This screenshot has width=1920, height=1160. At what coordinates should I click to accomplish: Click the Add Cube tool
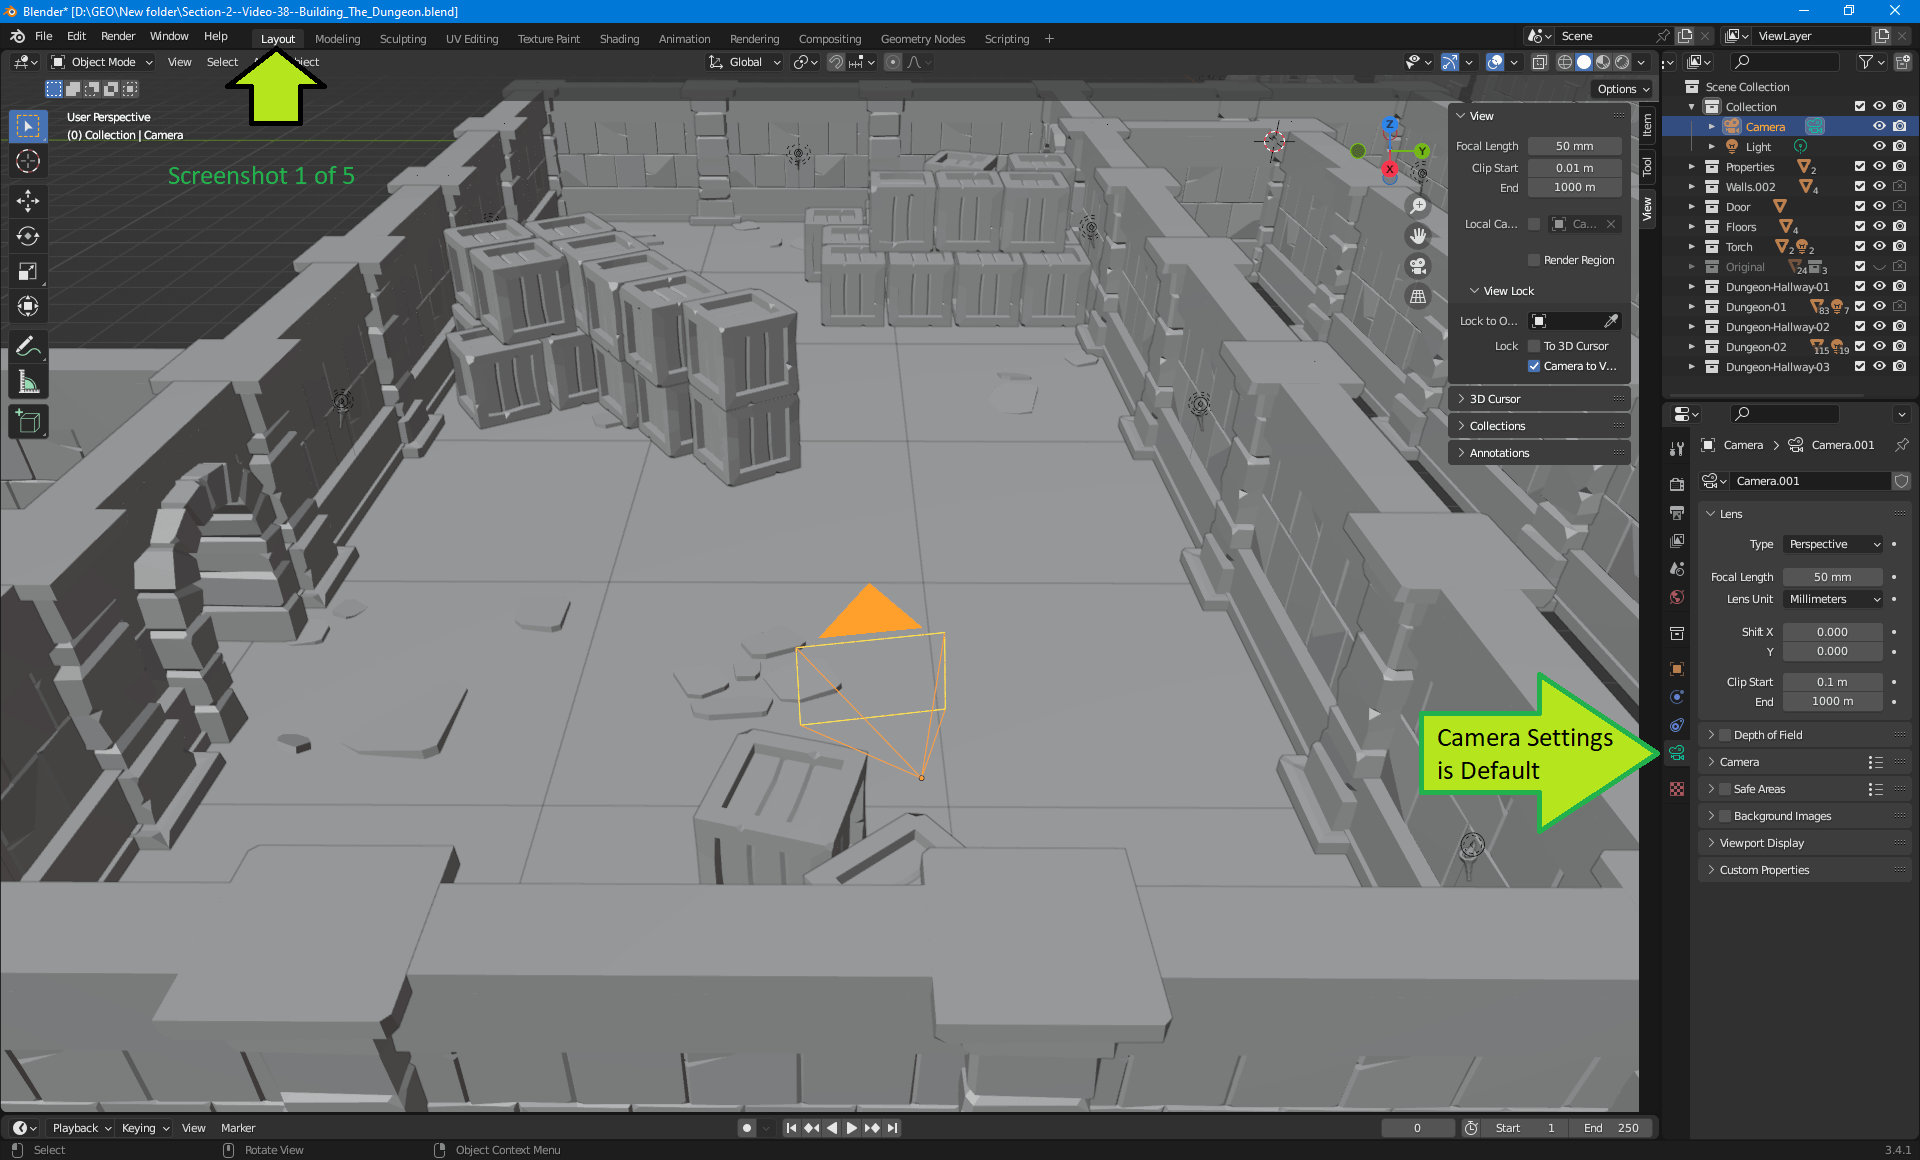point(28,422)
